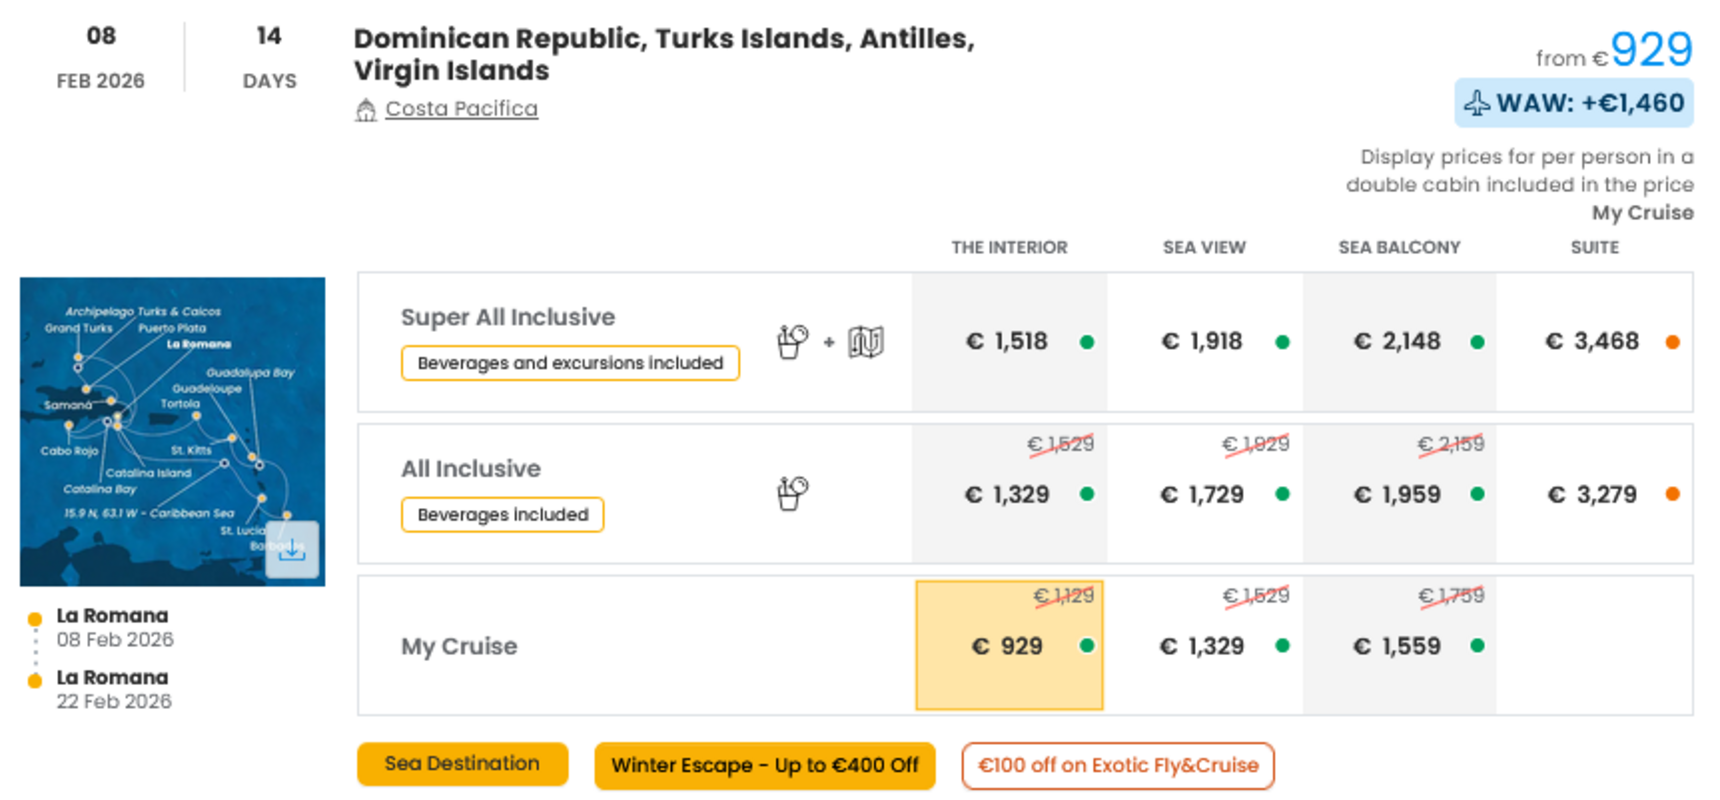Click the WAW: +€1,460 flight badge
The image size is (1720, 800).
click(1574, 103)
